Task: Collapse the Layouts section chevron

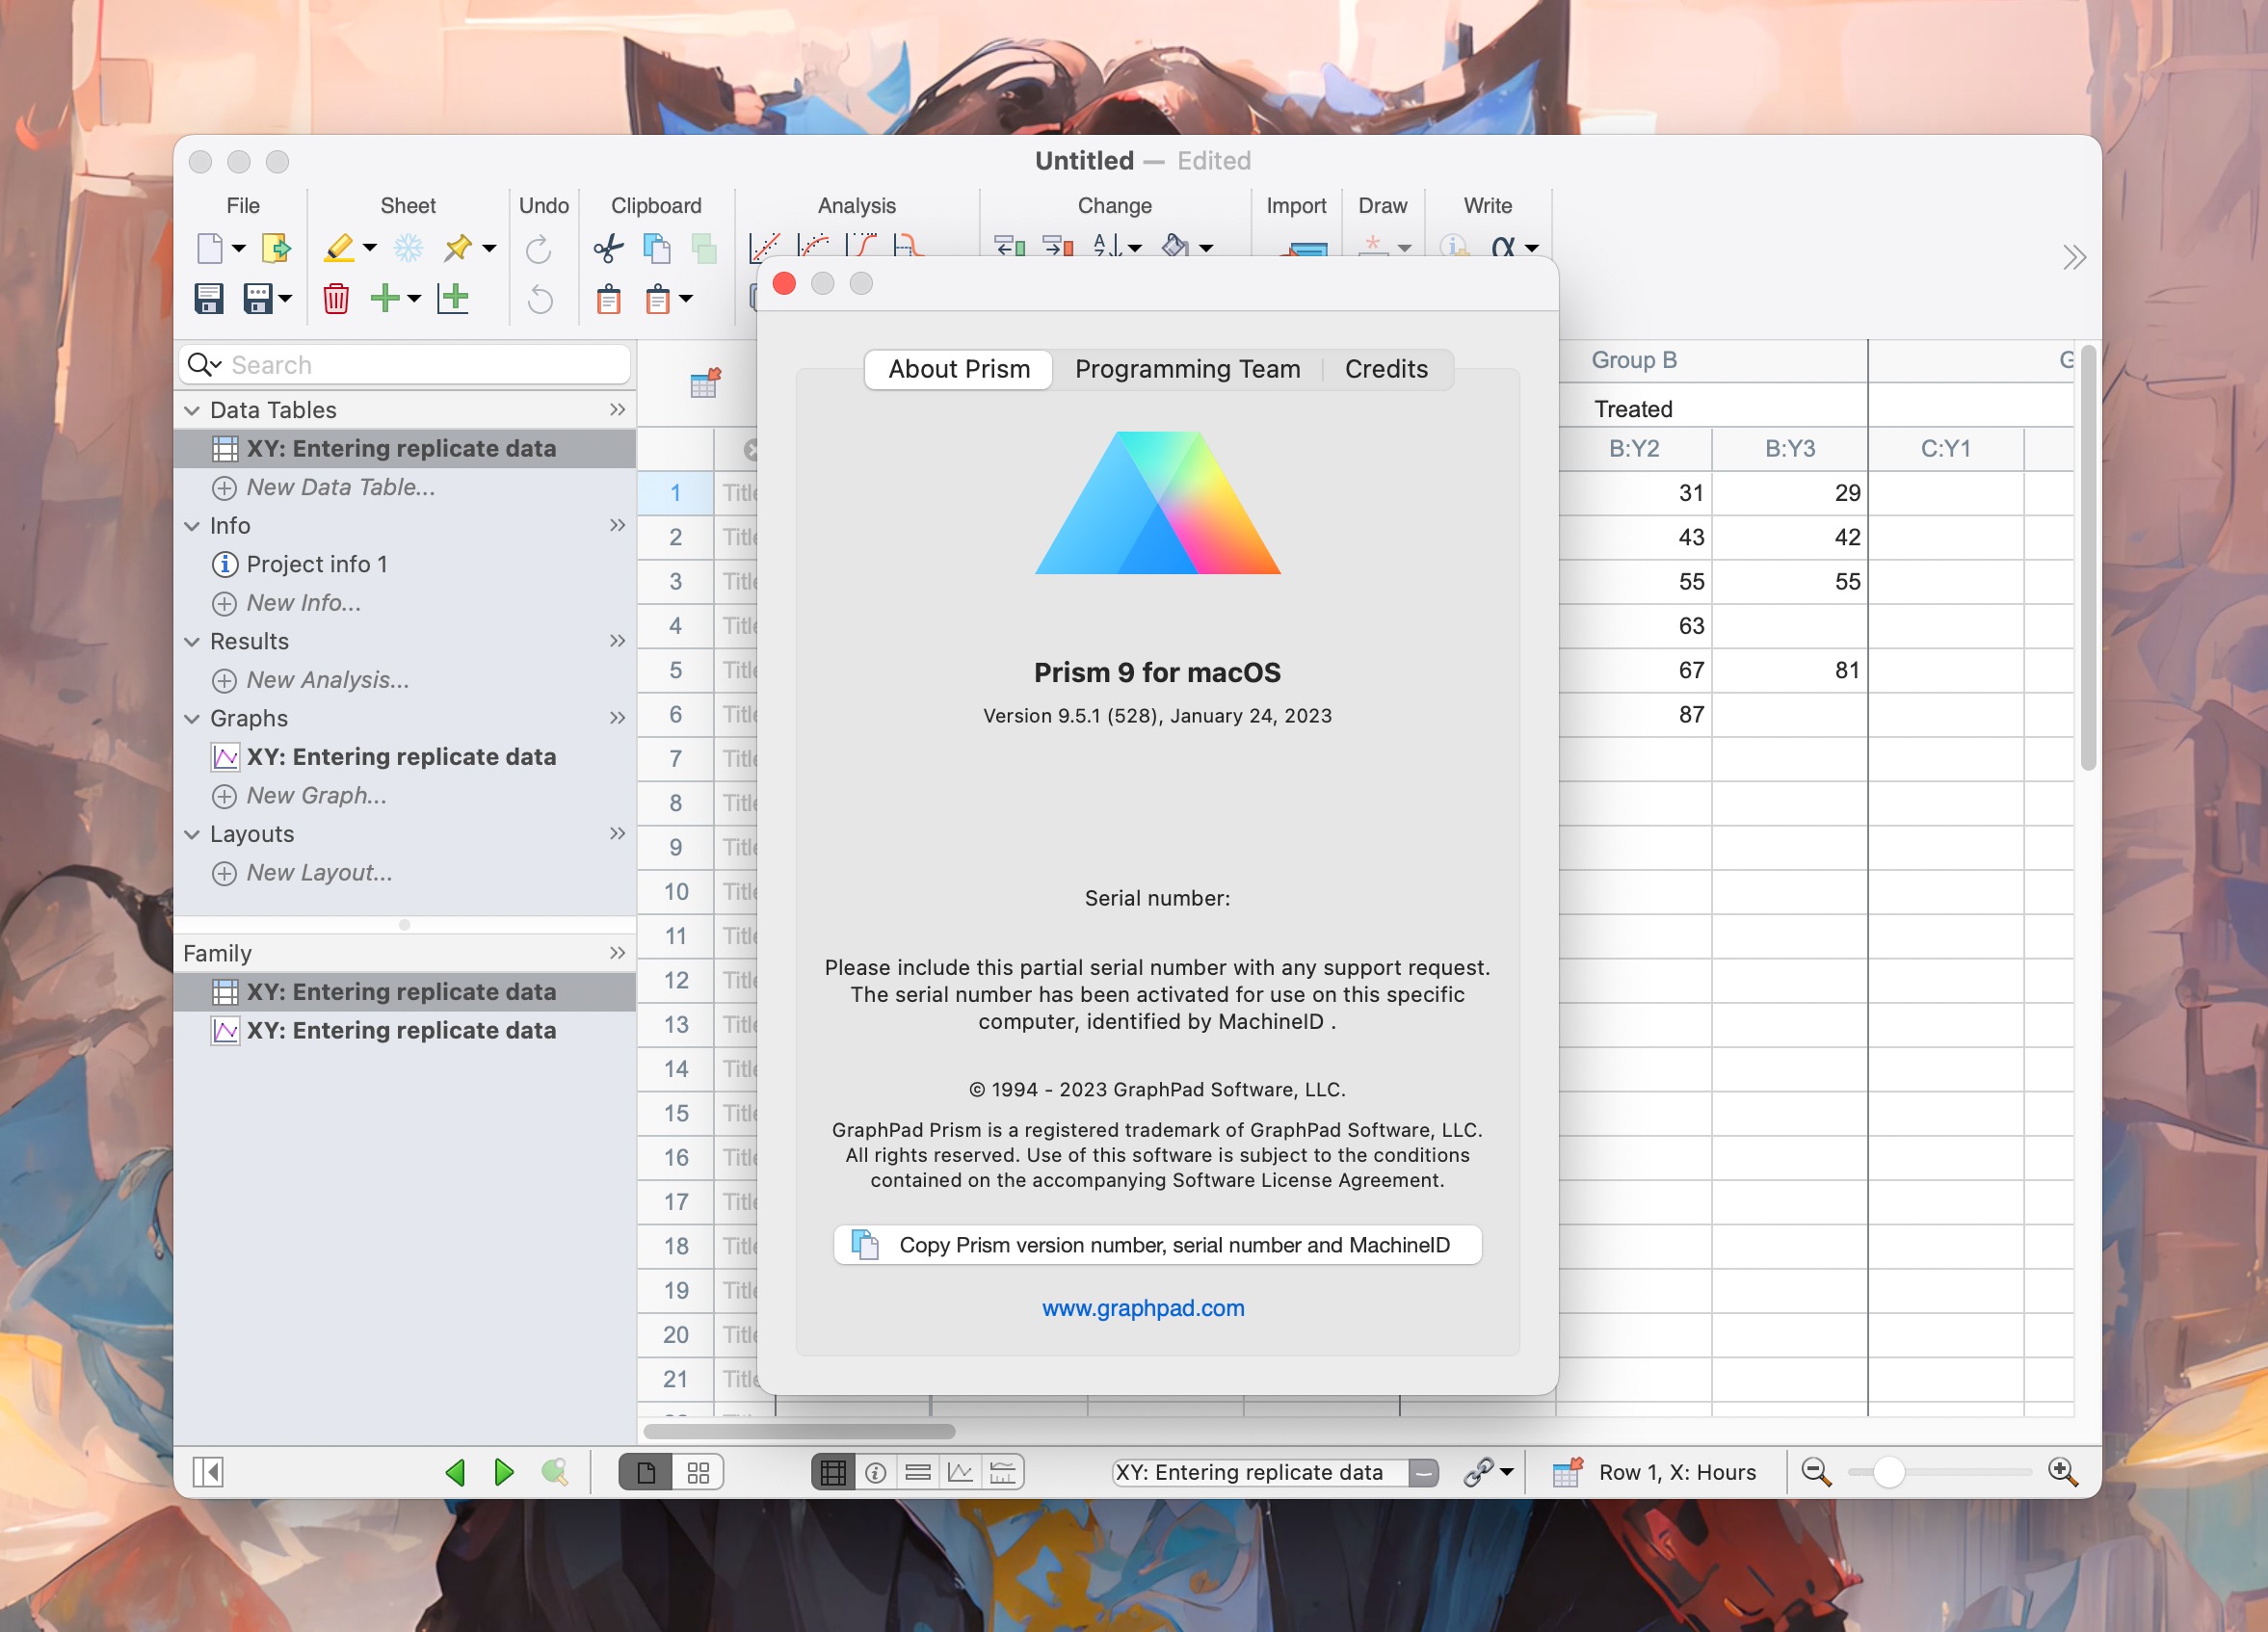Action: click(192, 835)
